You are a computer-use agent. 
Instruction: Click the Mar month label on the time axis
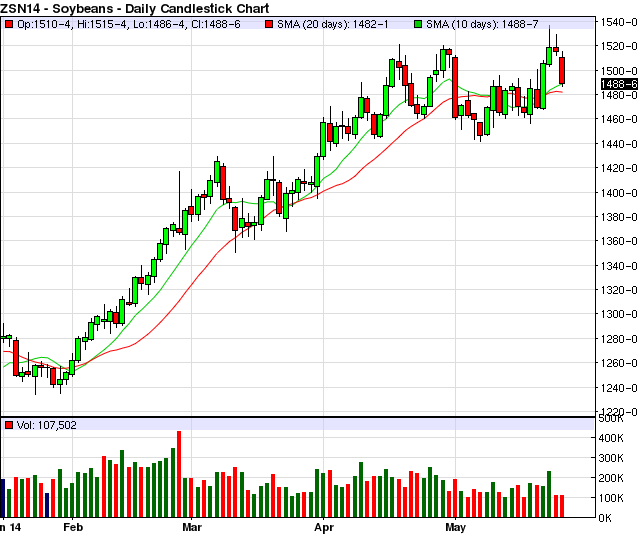pyautogui.click(x=192, y=527)
